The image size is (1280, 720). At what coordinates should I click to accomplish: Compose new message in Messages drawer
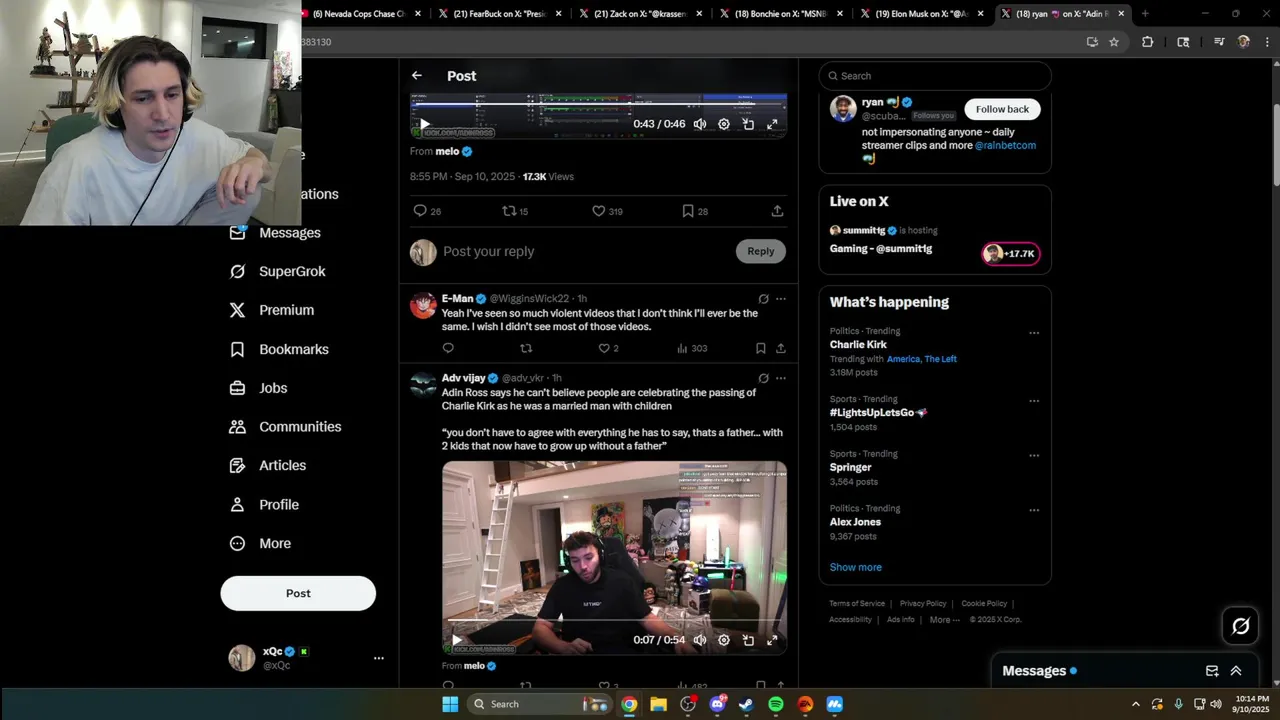click(1212, 671)
